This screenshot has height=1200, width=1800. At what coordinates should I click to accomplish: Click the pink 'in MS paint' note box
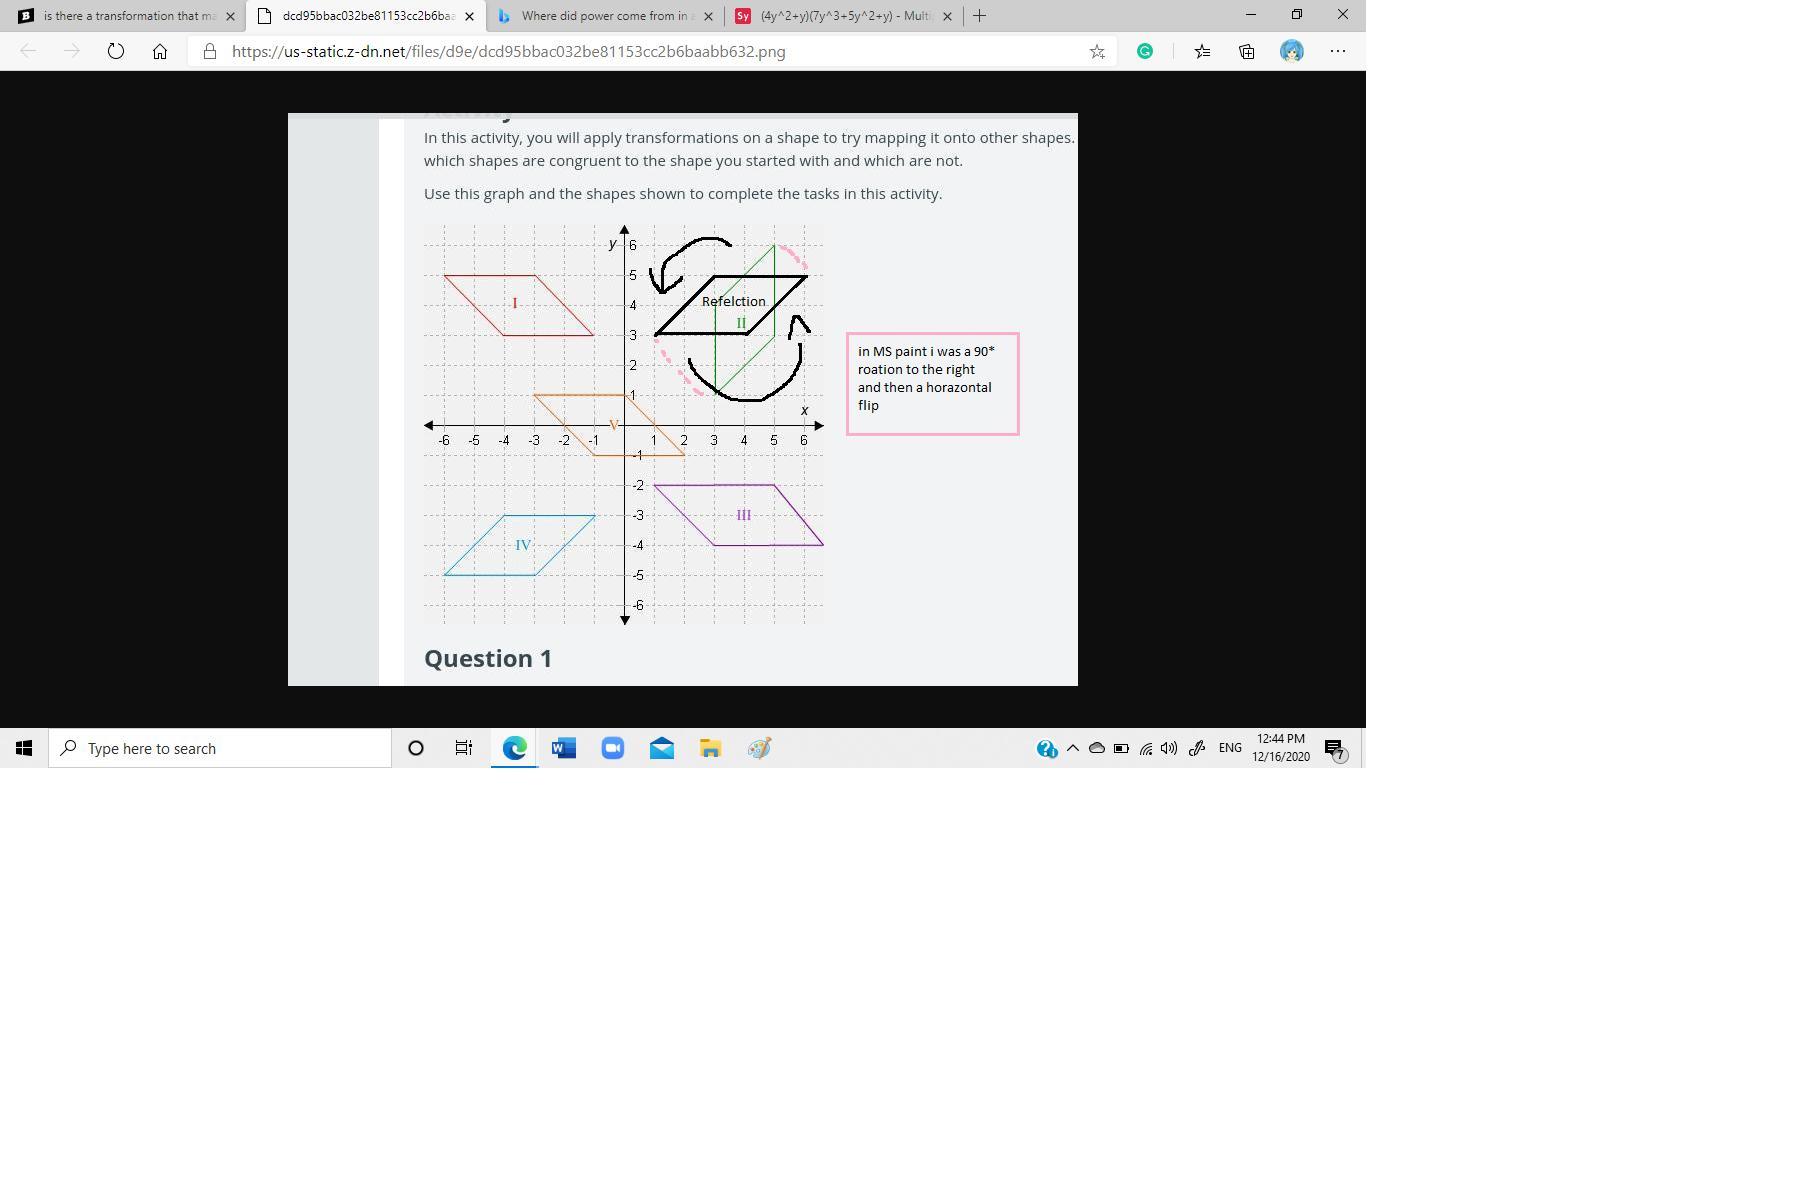point(932,384)
